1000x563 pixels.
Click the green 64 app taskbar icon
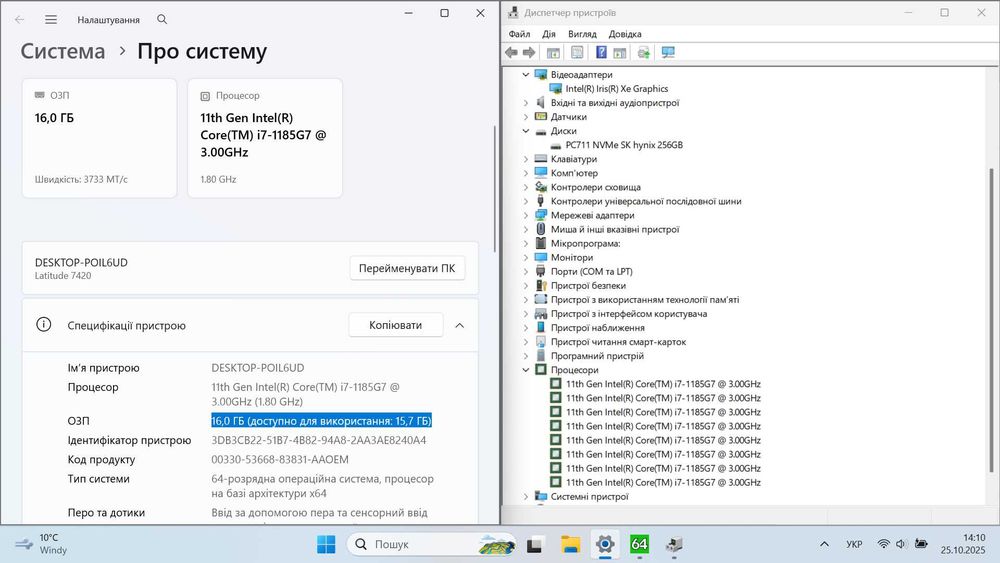coord(639,545)
